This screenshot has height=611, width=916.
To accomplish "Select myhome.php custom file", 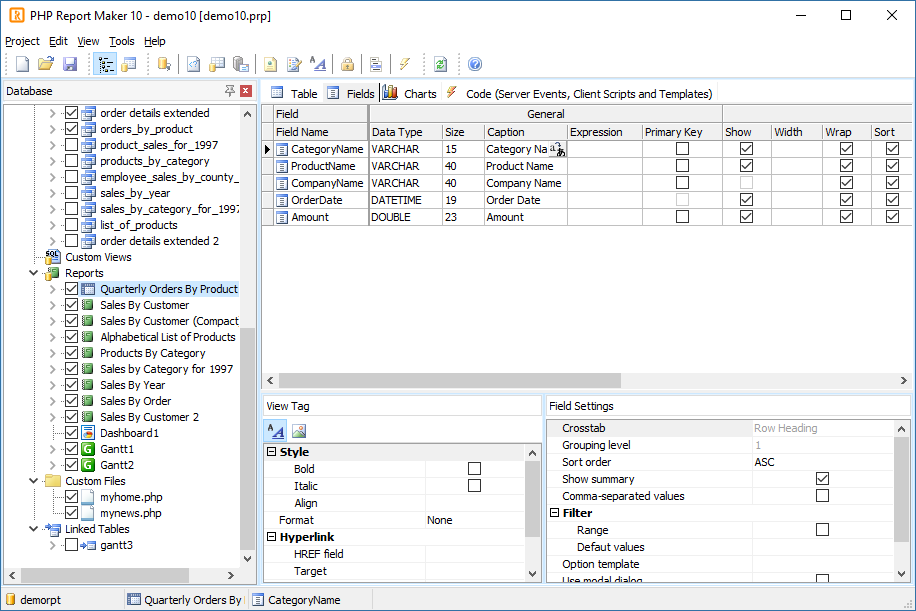I will [131, 497].
